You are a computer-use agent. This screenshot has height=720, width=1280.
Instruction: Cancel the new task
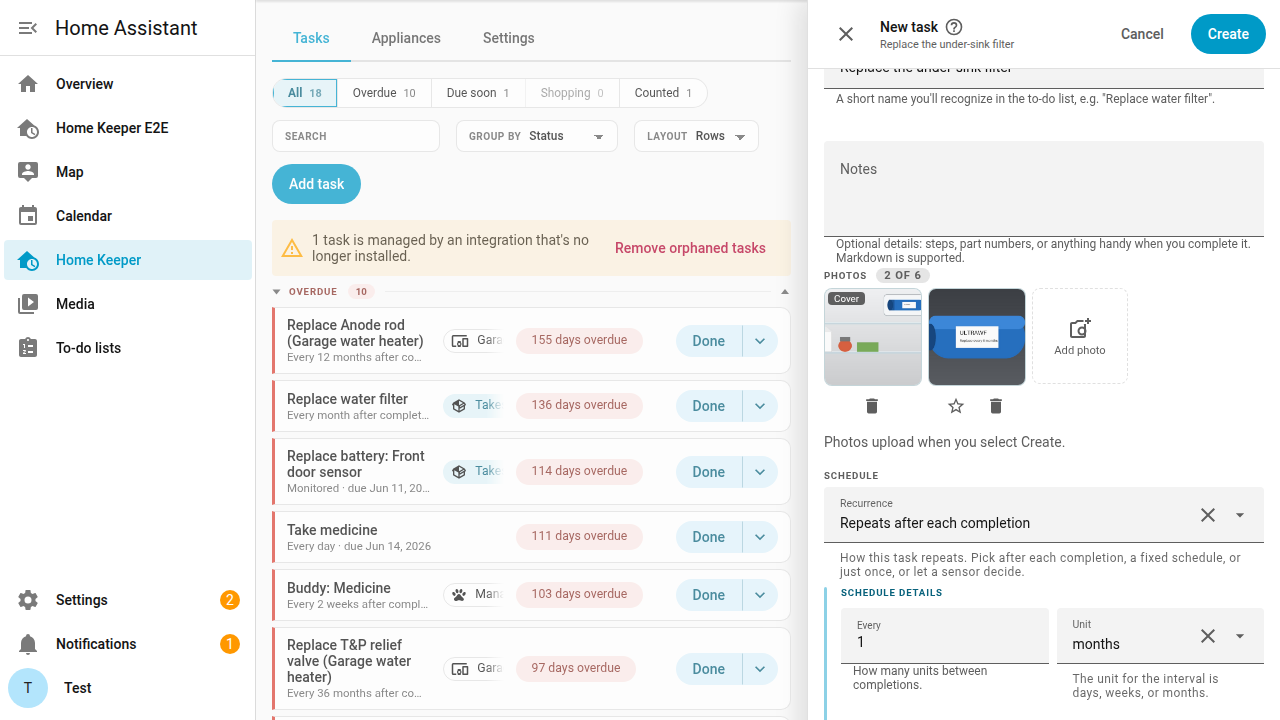click(1142, 34)
